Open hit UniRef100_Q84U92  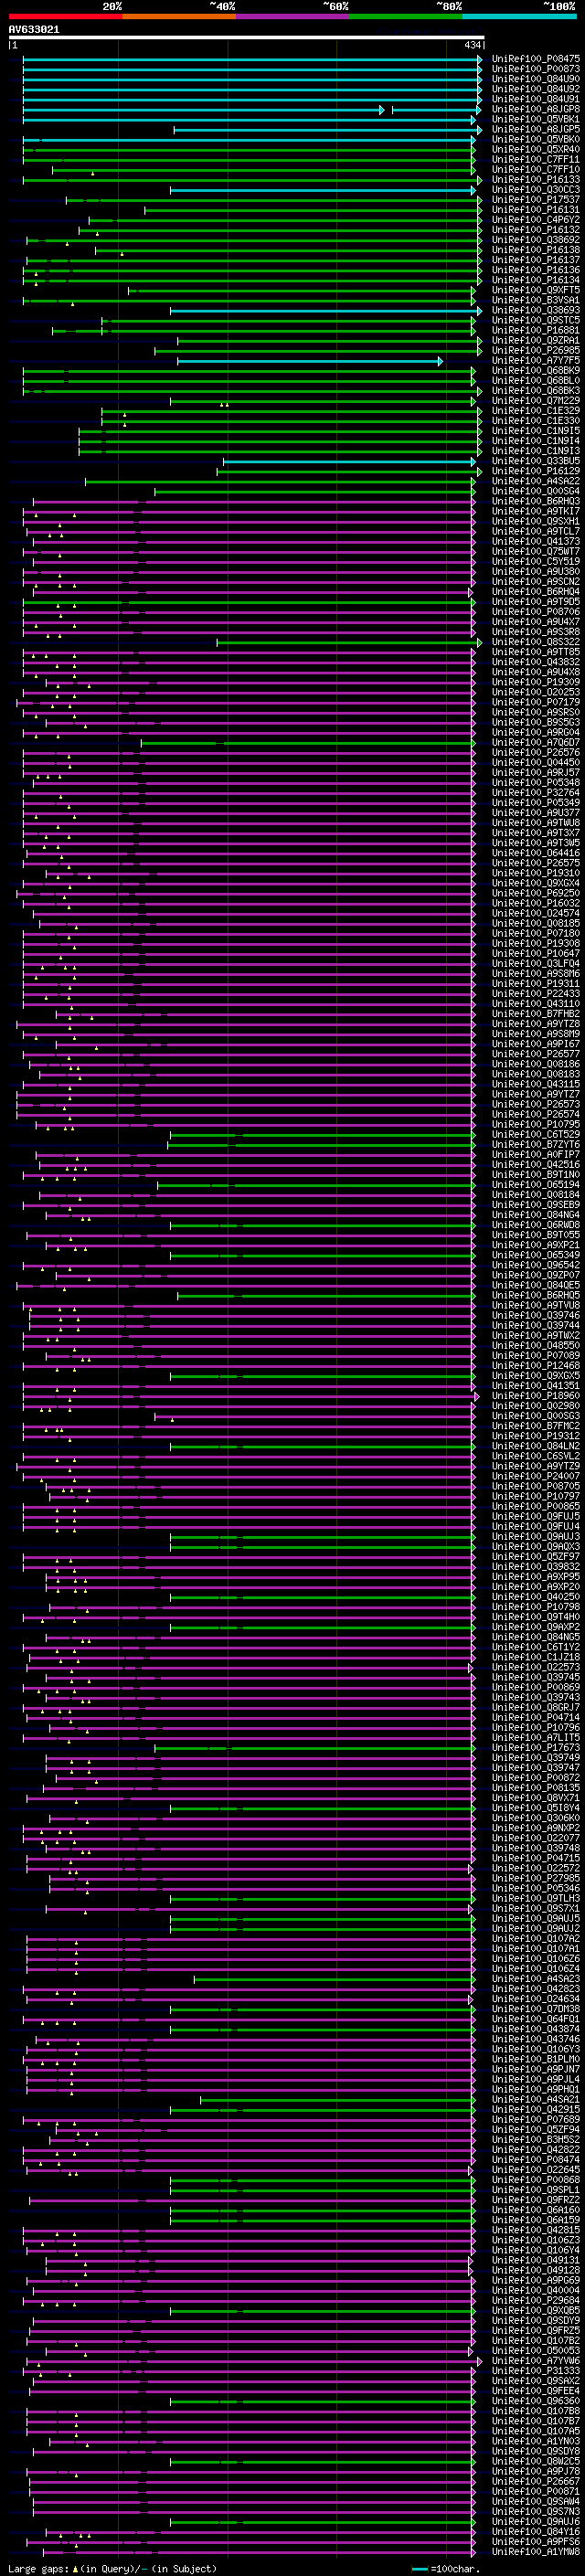click(x=535, y=89)
